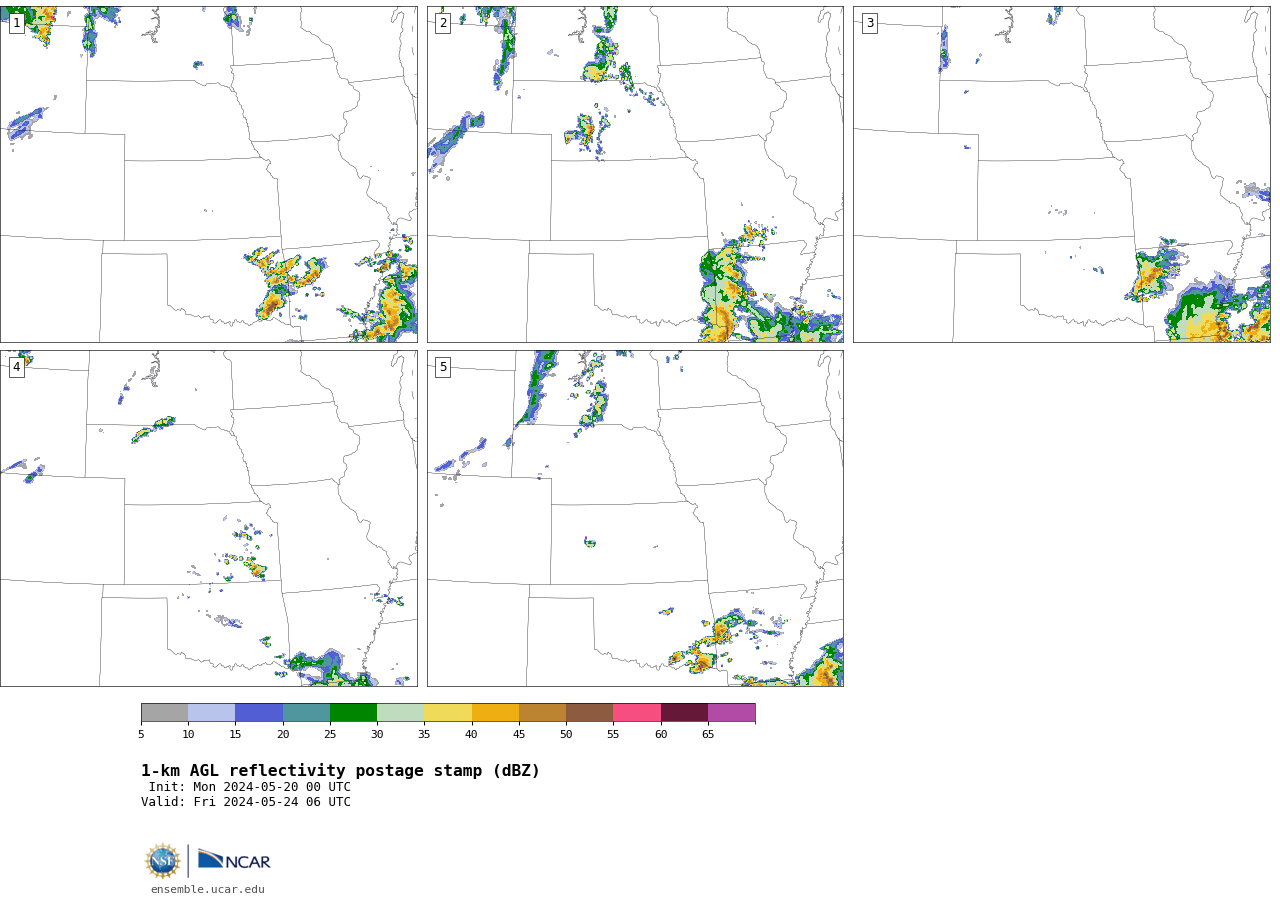Open ensemble member 2 reflectivity map
The width and height of the screenshot is (1280, 901).
[x=635, y=174]
